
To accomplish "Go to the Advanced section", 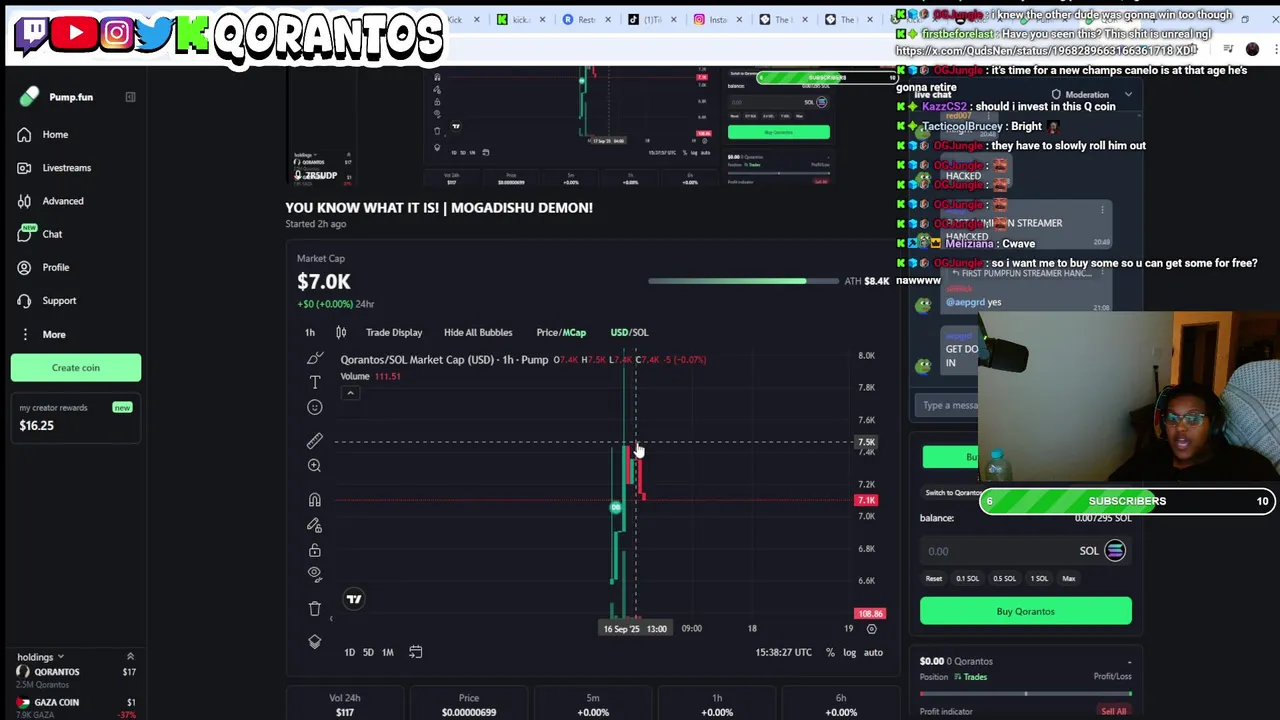I will [62, 201].
